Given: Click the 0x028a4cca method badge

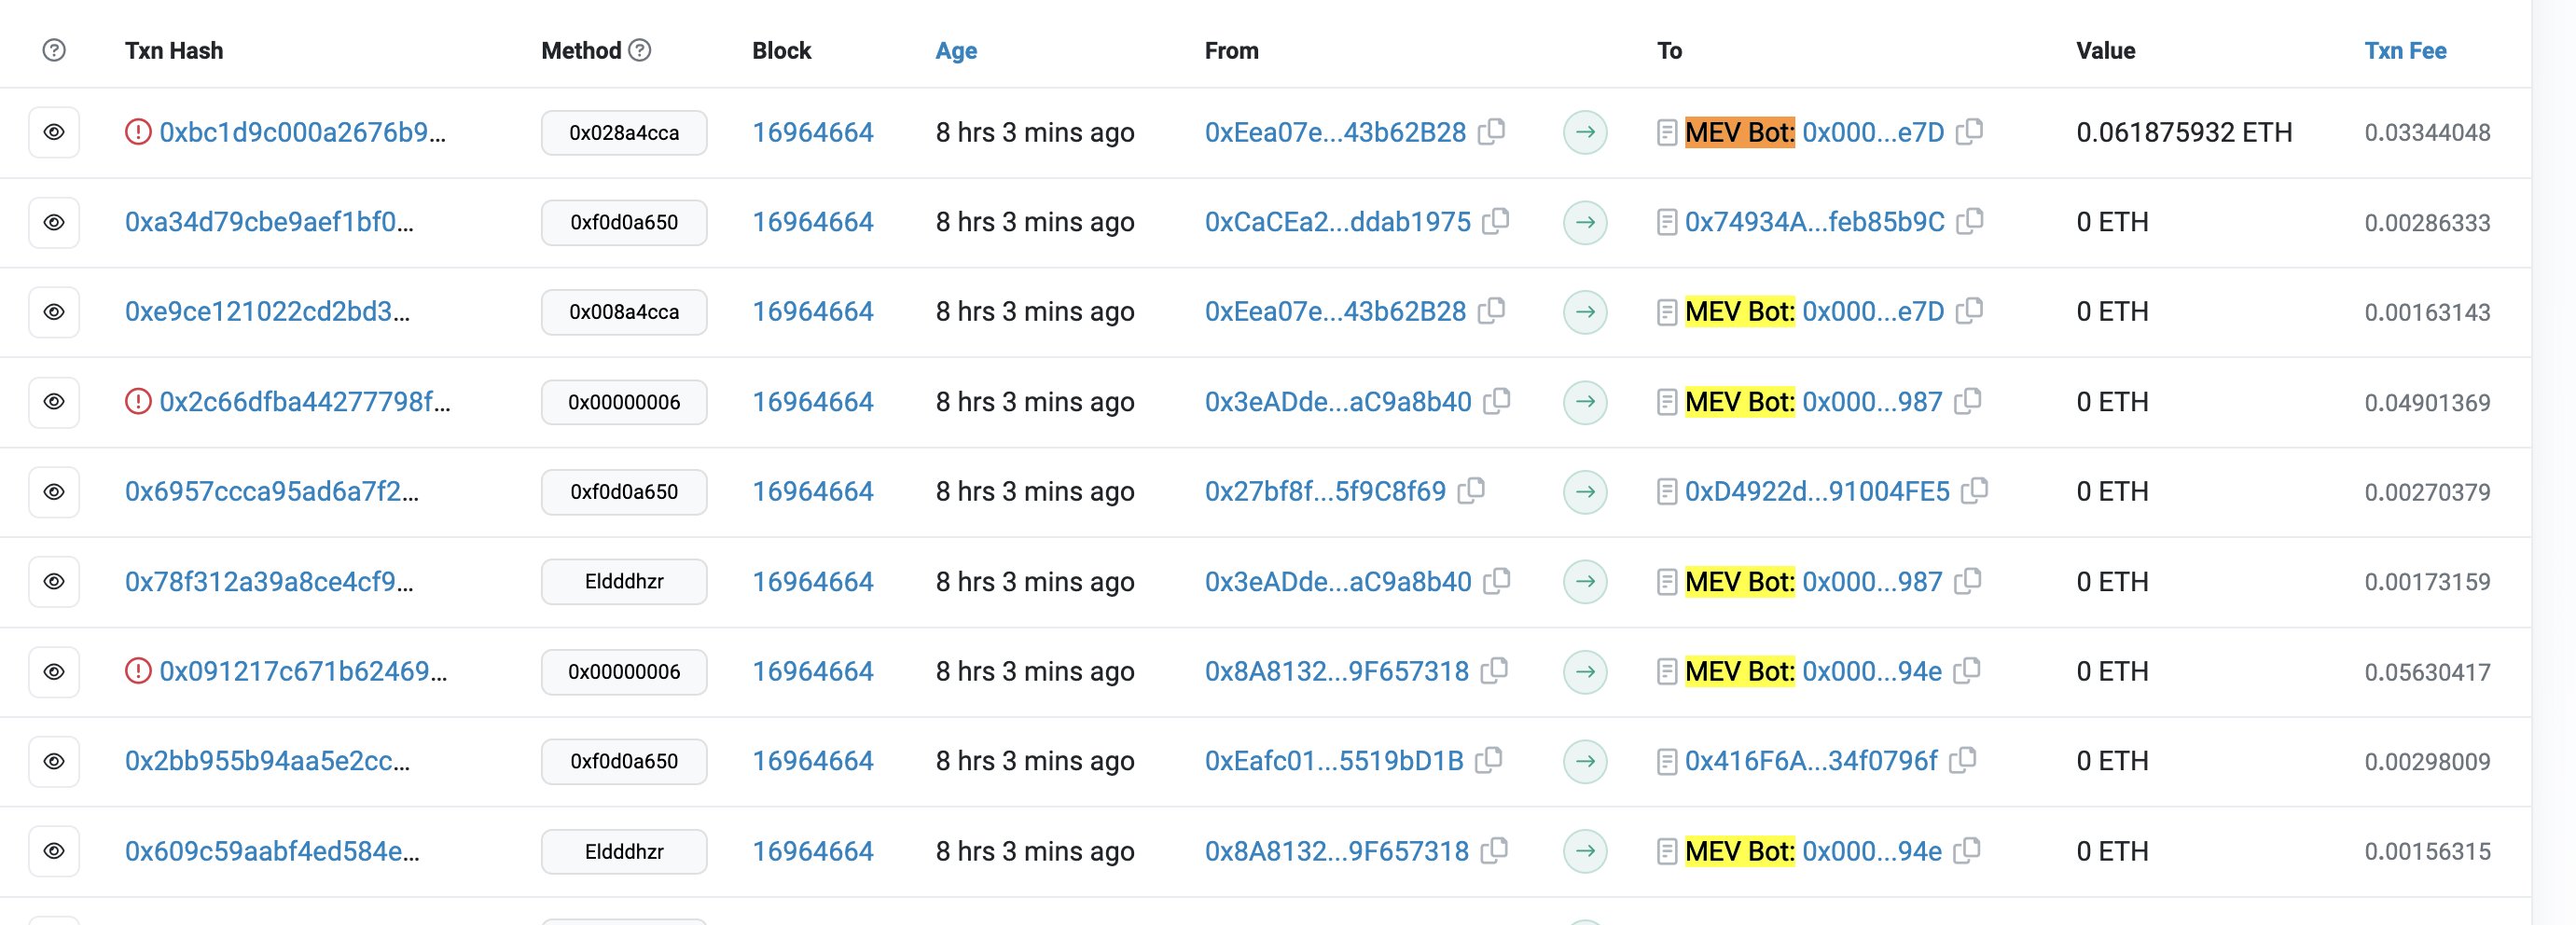Looking at the screenshot, I should tap(623, 131).
